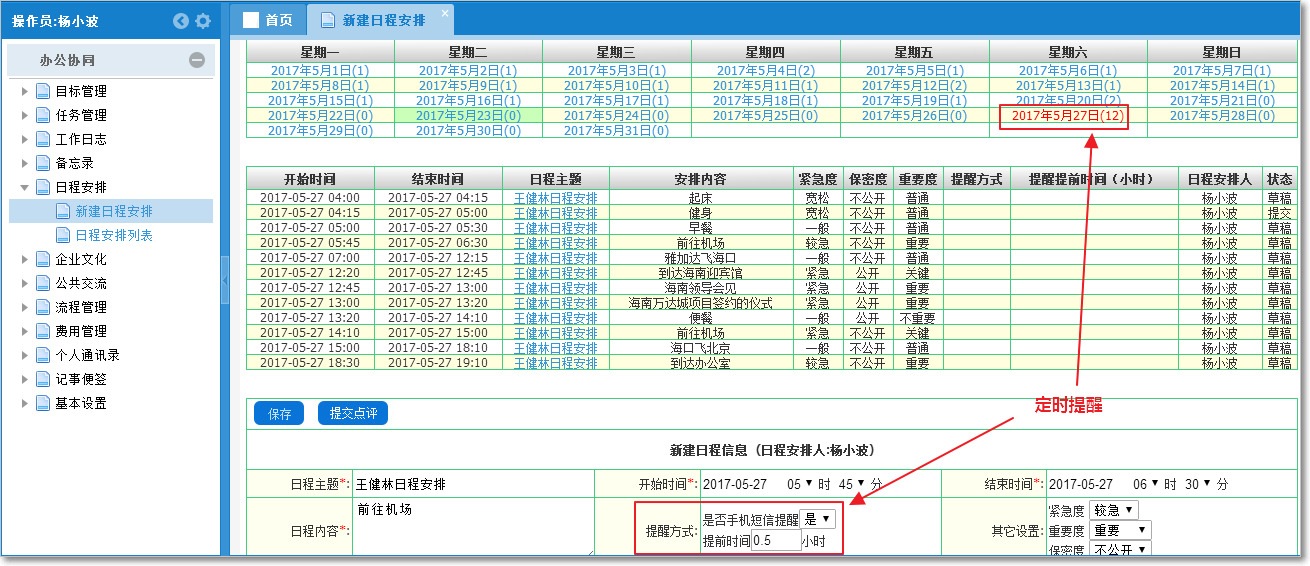Click the document icon next to 流程管理
Image resolution: width=1310 pixels, height=566 pixels.
tap(43, 307)
